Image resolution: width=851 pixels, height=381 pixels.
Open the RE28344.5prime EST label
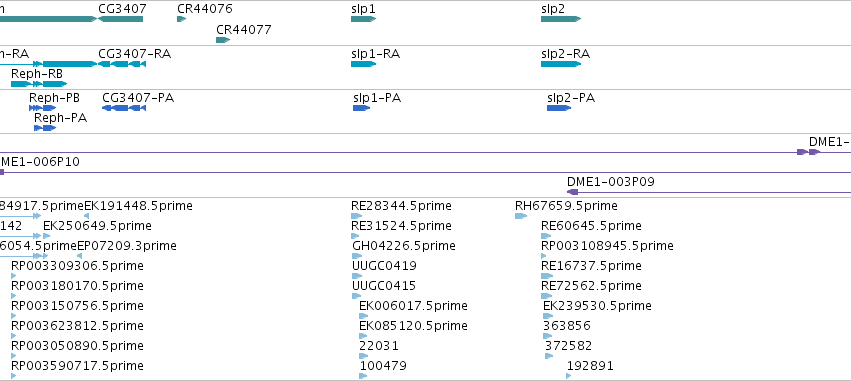[401, 206]
